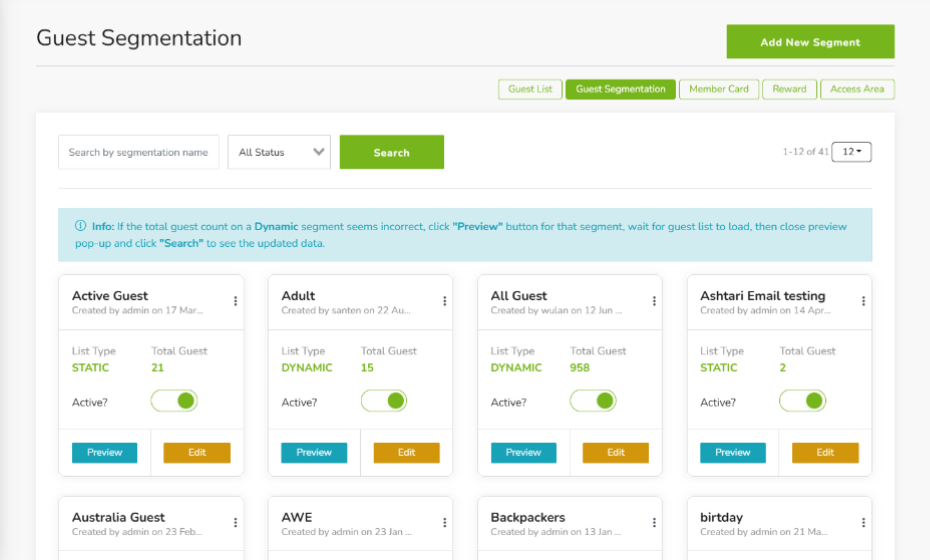
Task: Open the Adult card's three-dot menu
Action: pyautogui.click(x=444, y=301)
